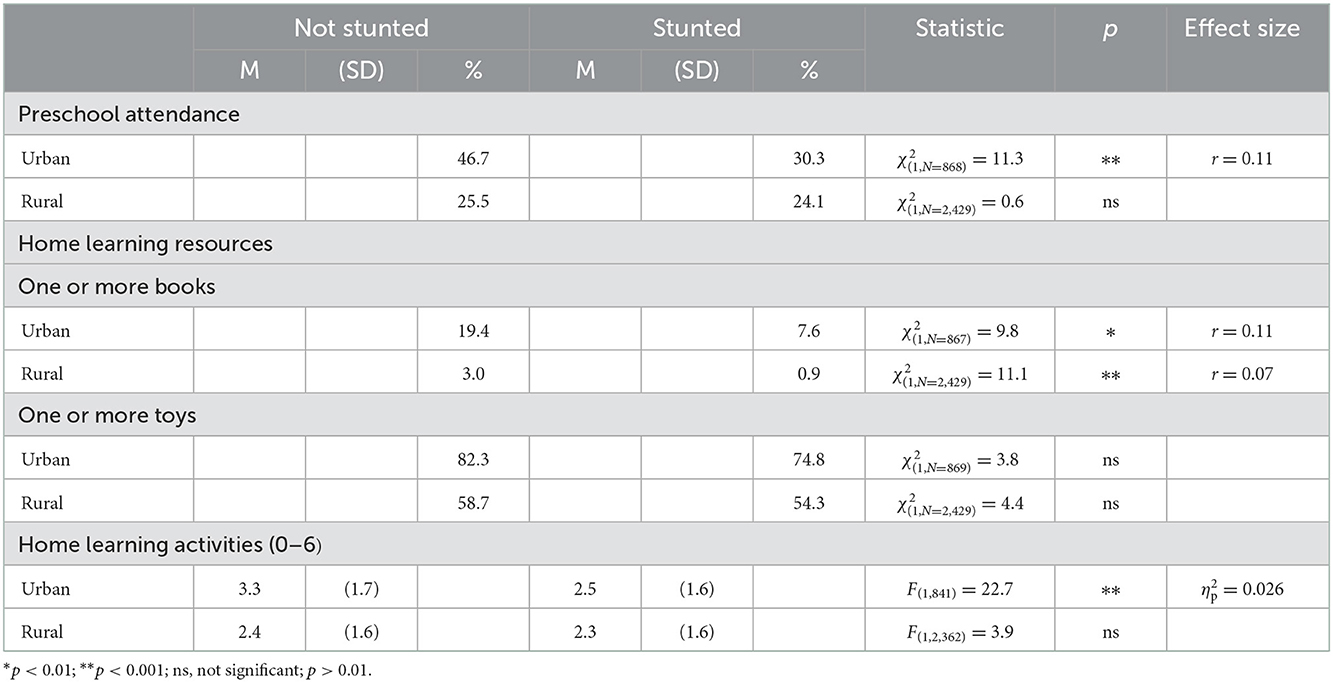Select the 'Effect size' header cell

1242,50
